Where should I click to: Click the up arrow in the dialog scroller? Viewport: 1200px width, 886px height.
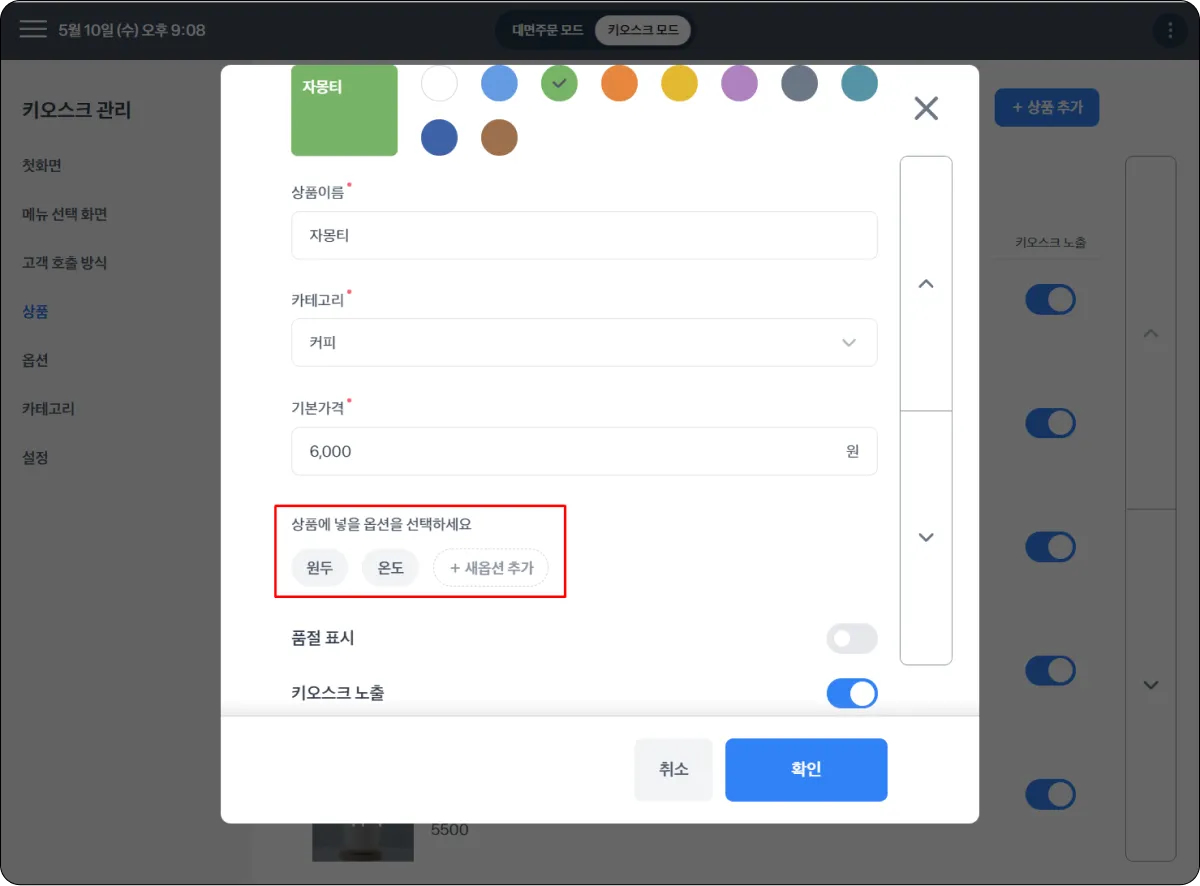[x=926, y=284]
